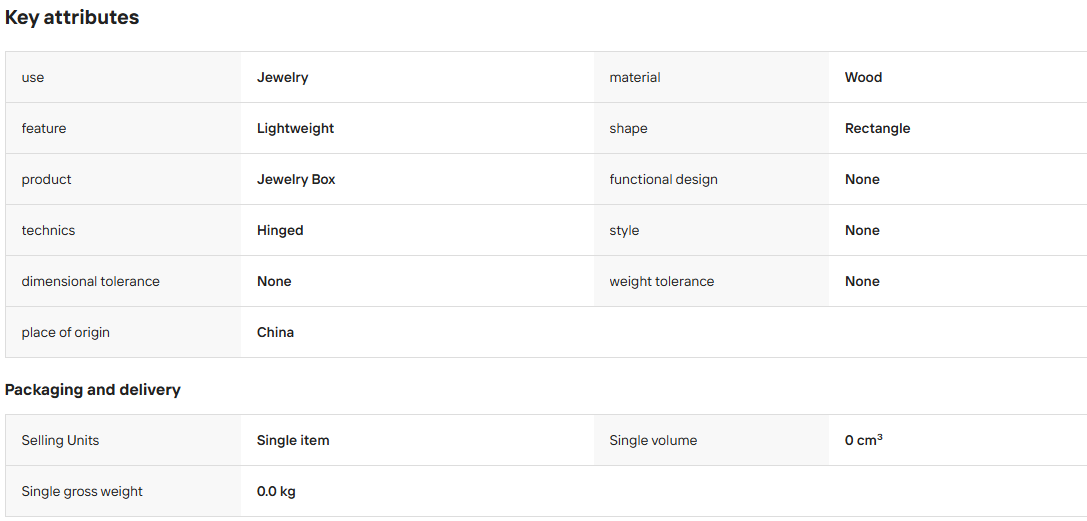Click the Hinged technics value
1087x521 pixels.
280,231
